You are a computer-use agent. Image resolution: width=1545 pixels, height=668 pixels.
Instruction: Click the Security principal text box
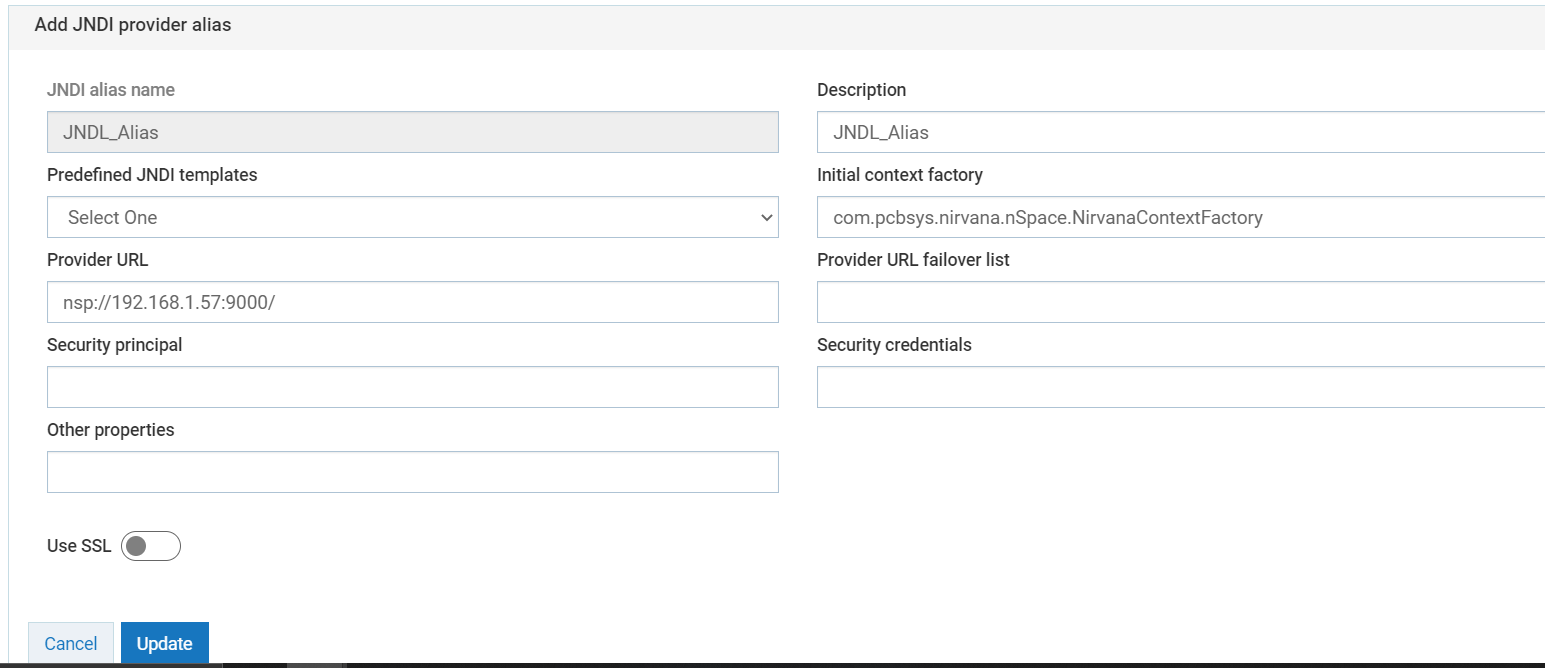point(412,387)
